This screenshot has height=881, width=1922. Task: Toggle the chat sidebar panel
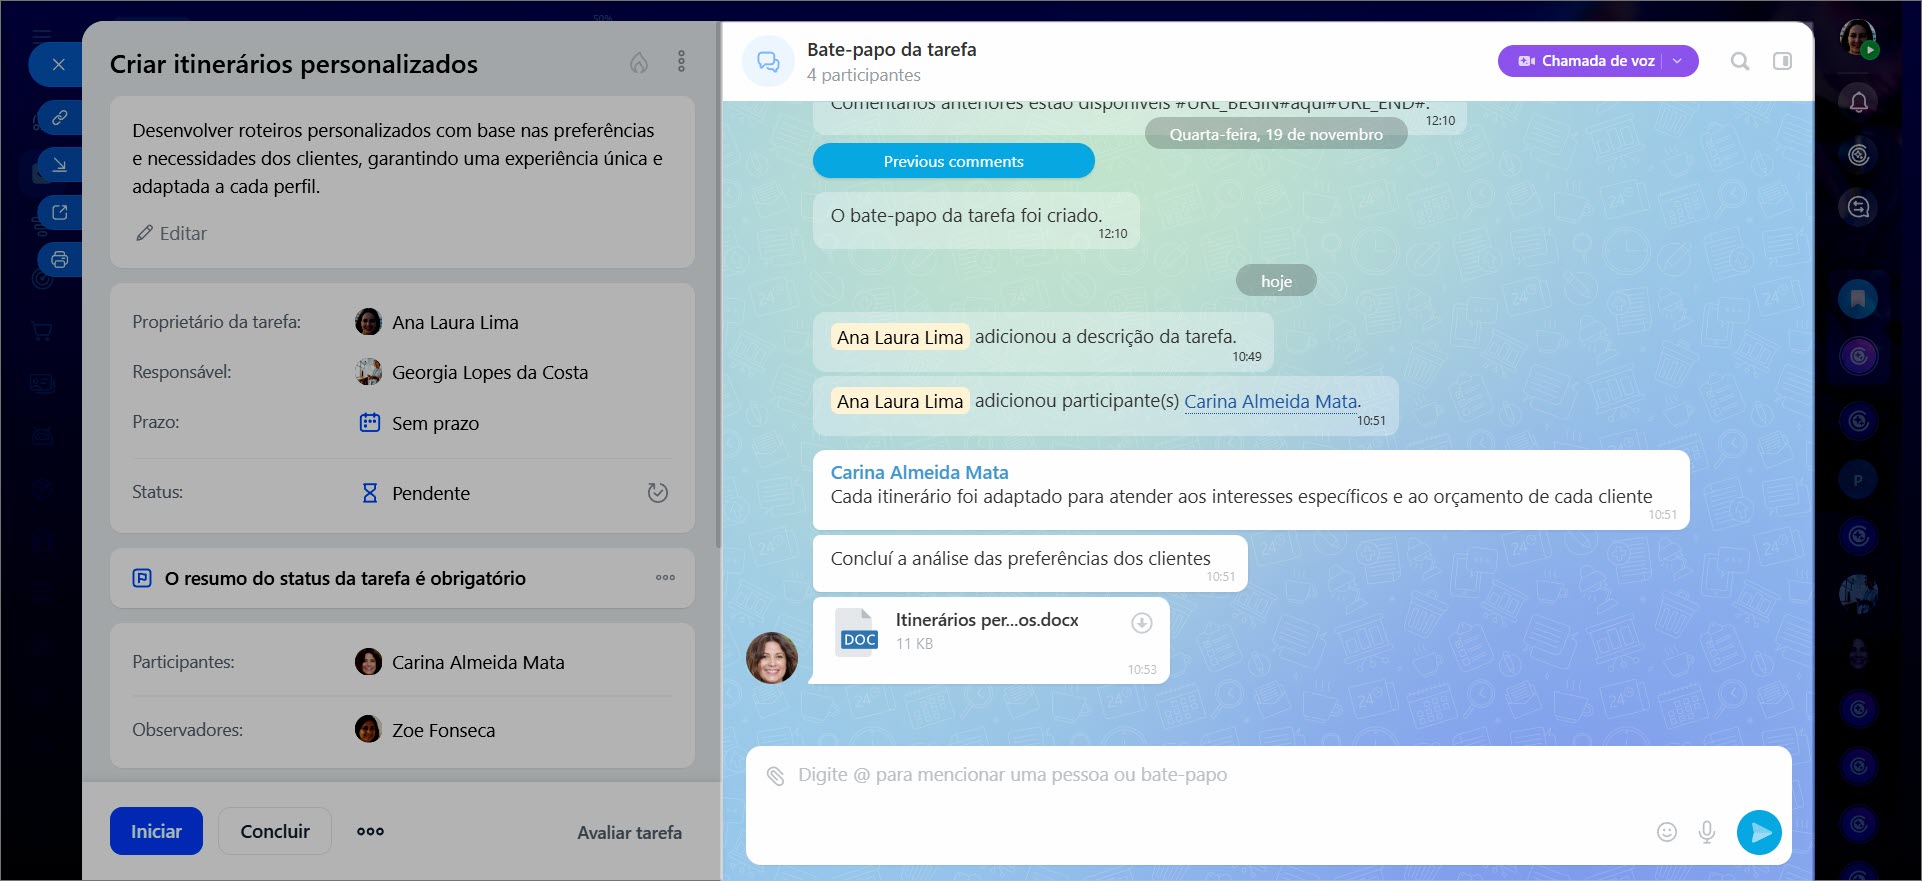click(1782, 61)
